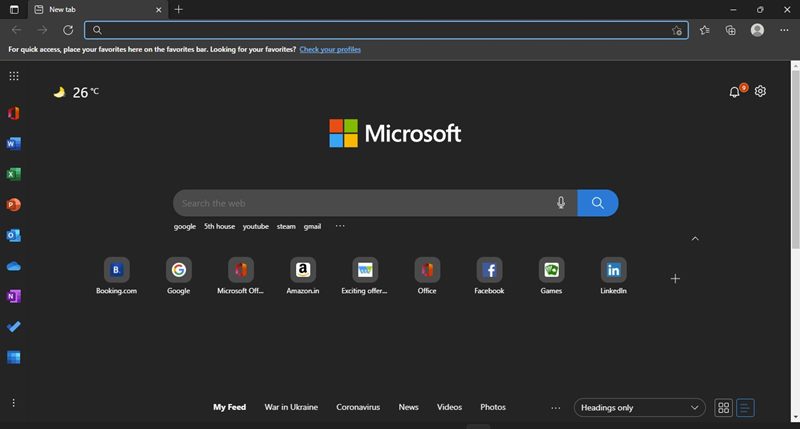Reload the page with refresh button
The height and width of the screenshot is (429, 800).
[68, 30]
